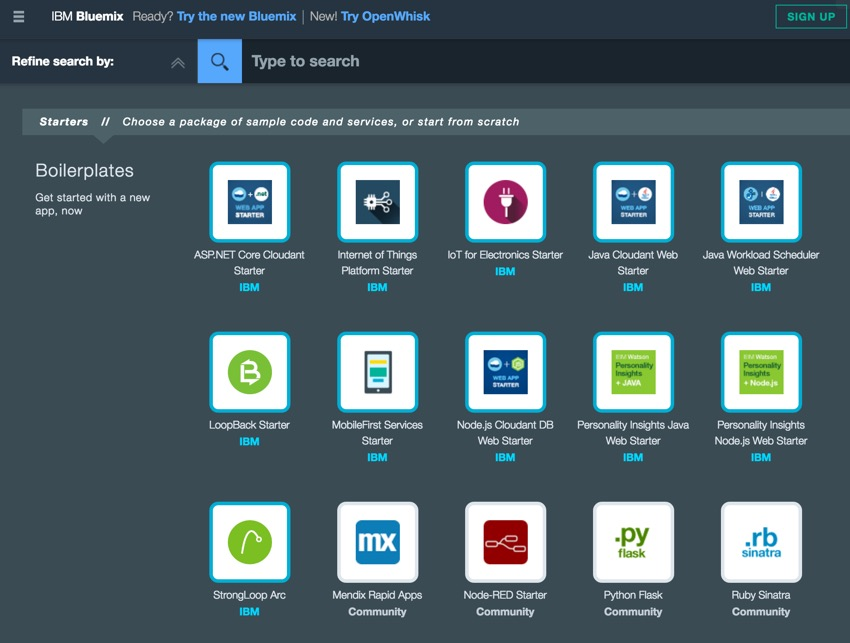Select the Node-RED Starter red icon

(x=505, y=542)
